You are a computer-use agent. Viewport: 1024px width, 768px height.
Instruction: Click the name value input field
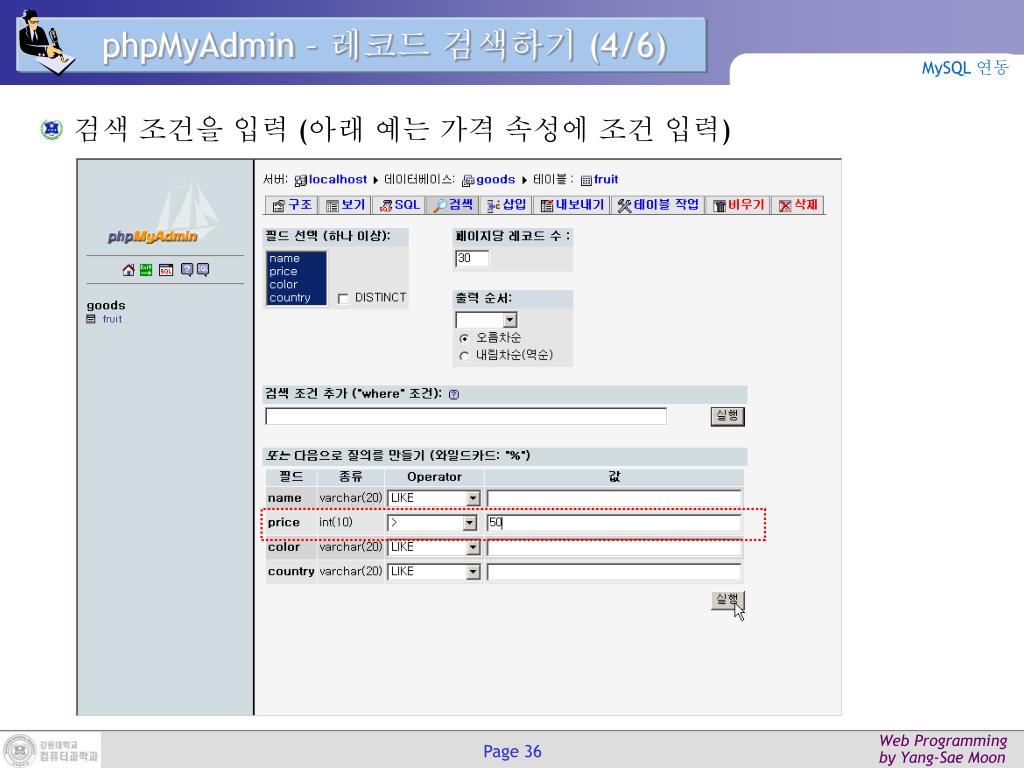[x=614, y=498]
